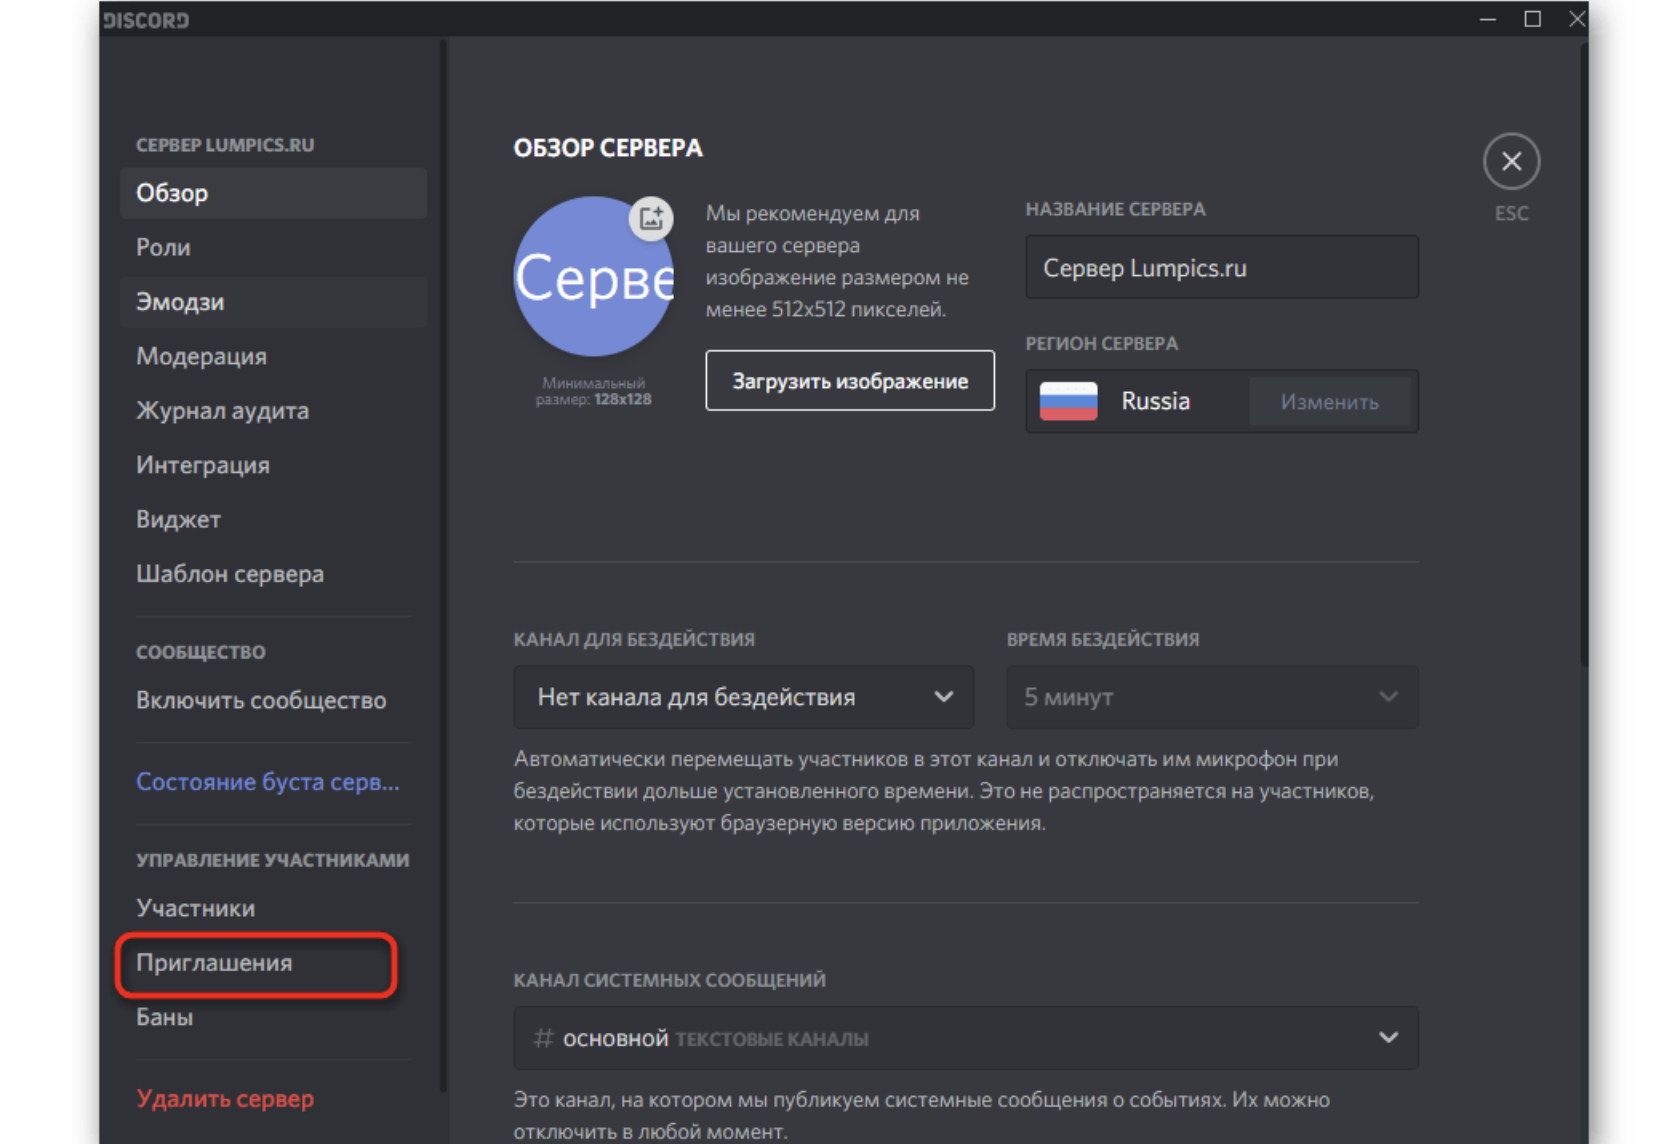This screenshot has width=1666, height=1144.
Task: Click the Удалить сервер option
Action: (225, 1099)
